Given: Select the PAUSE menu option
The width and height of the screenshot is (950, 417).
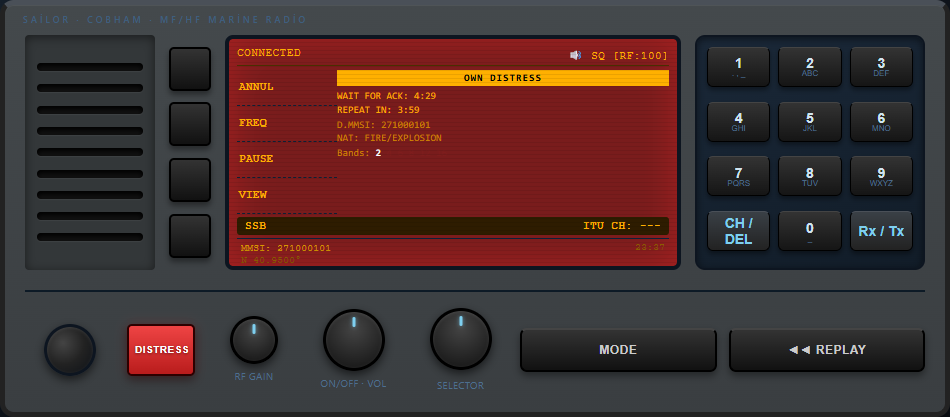Looking at the screenshot, I should pos(256,159).
